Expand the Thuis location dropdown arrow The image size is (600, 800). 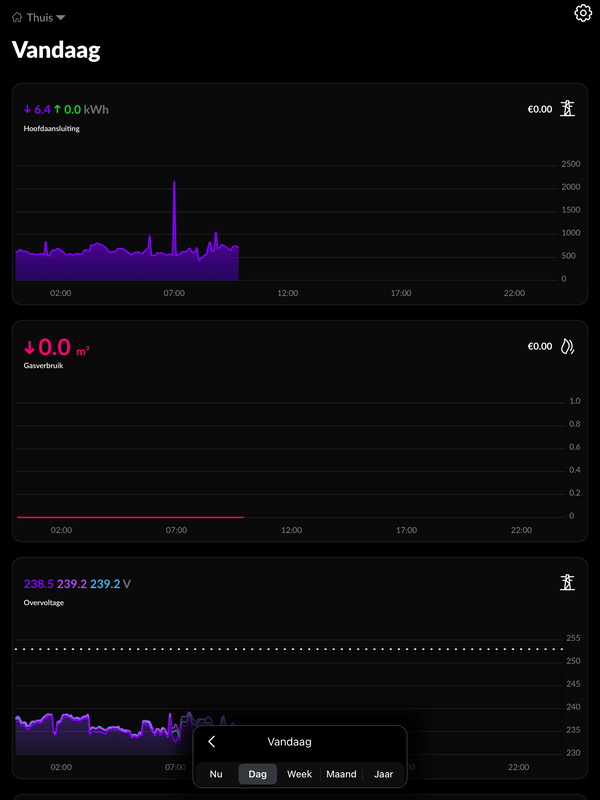coord(61,18)
